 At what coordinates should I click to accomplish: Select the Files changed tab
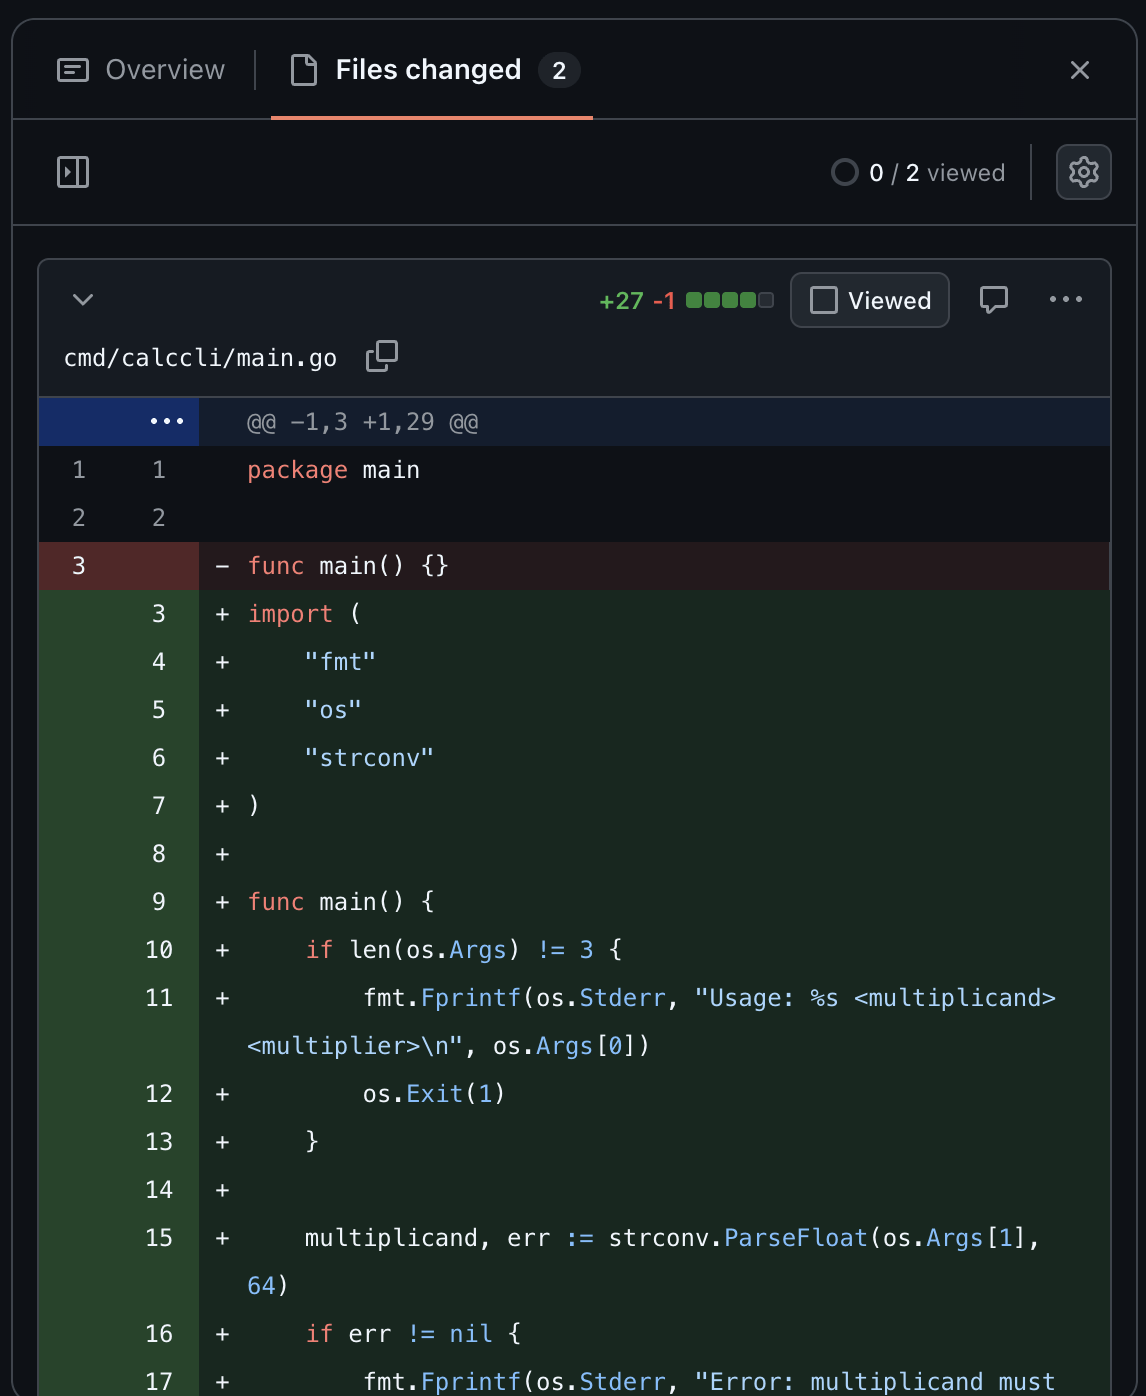(428, 70)
